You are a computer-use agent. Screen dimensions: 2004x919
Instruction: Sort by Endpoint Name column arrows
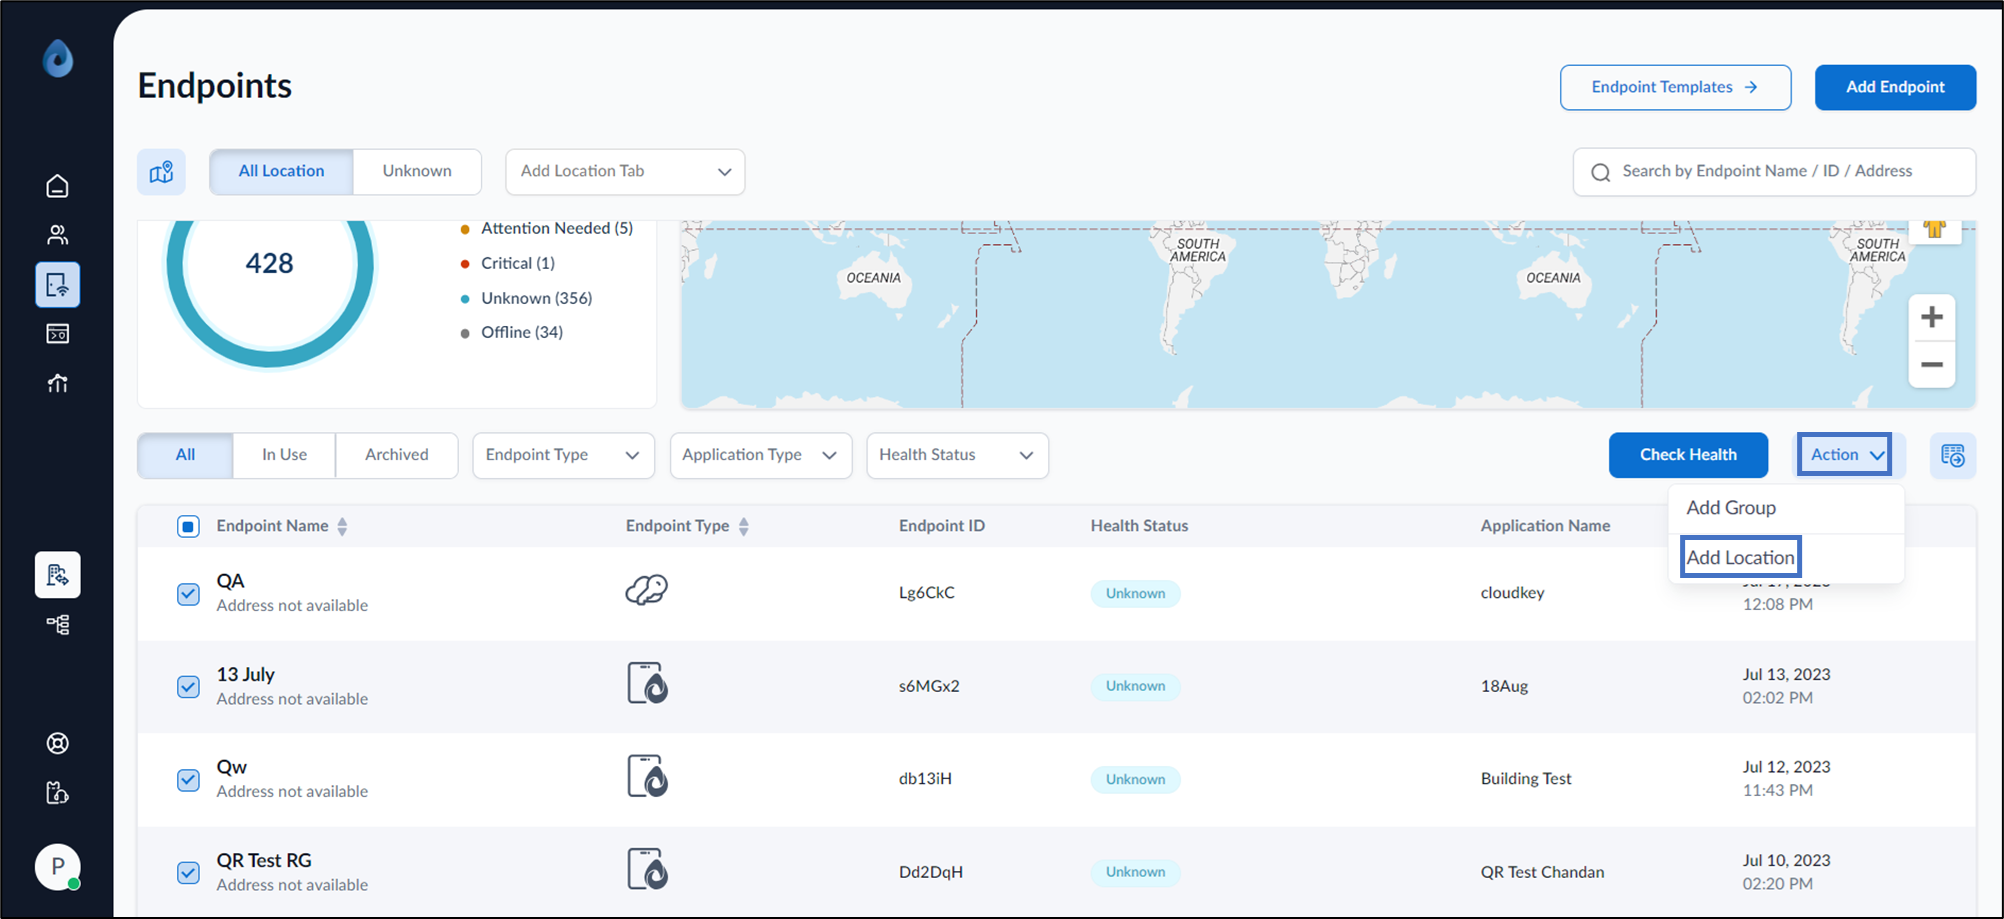pyautogui.click(x=342, y=526)
